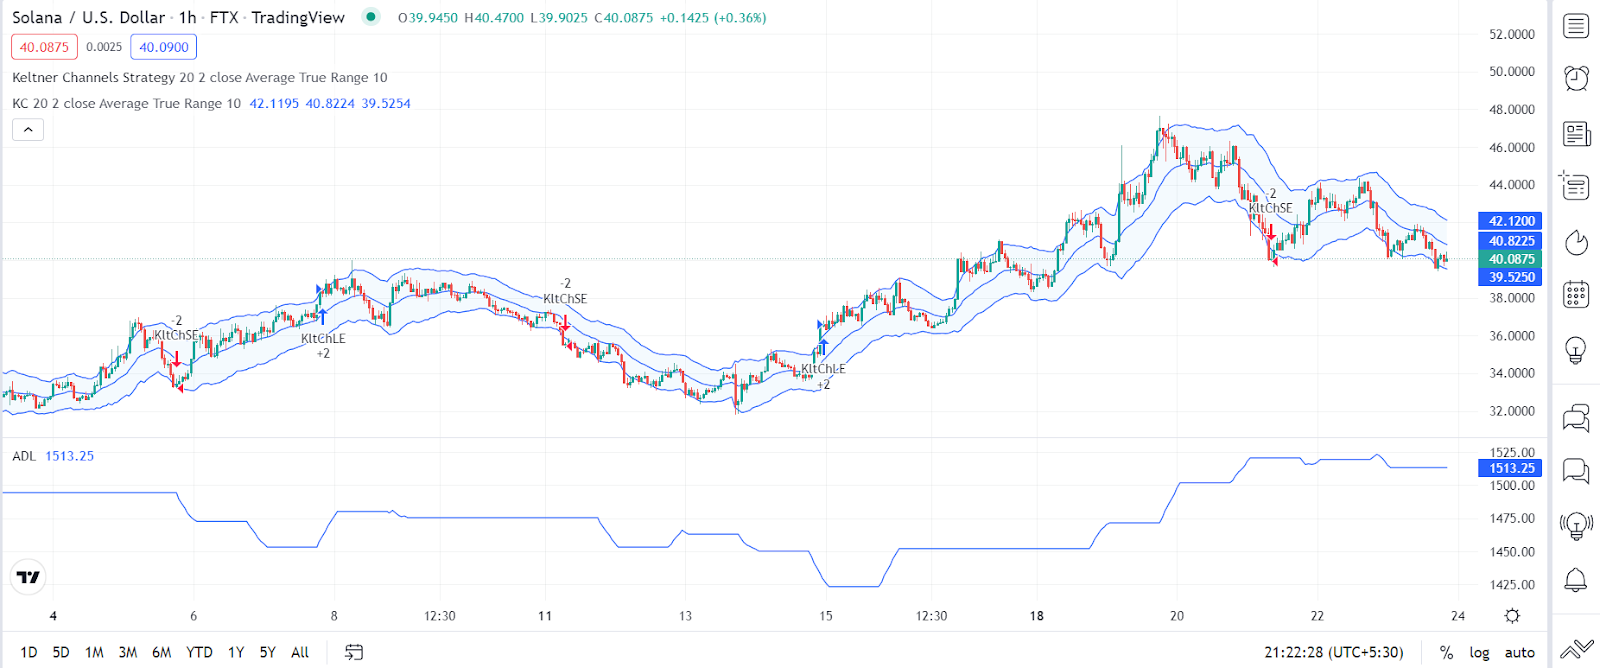The width and height of the screenshot is (1600, 668).
Task: Click the KltChLE +2 marker near 15
Action: (x=823, y=376)
